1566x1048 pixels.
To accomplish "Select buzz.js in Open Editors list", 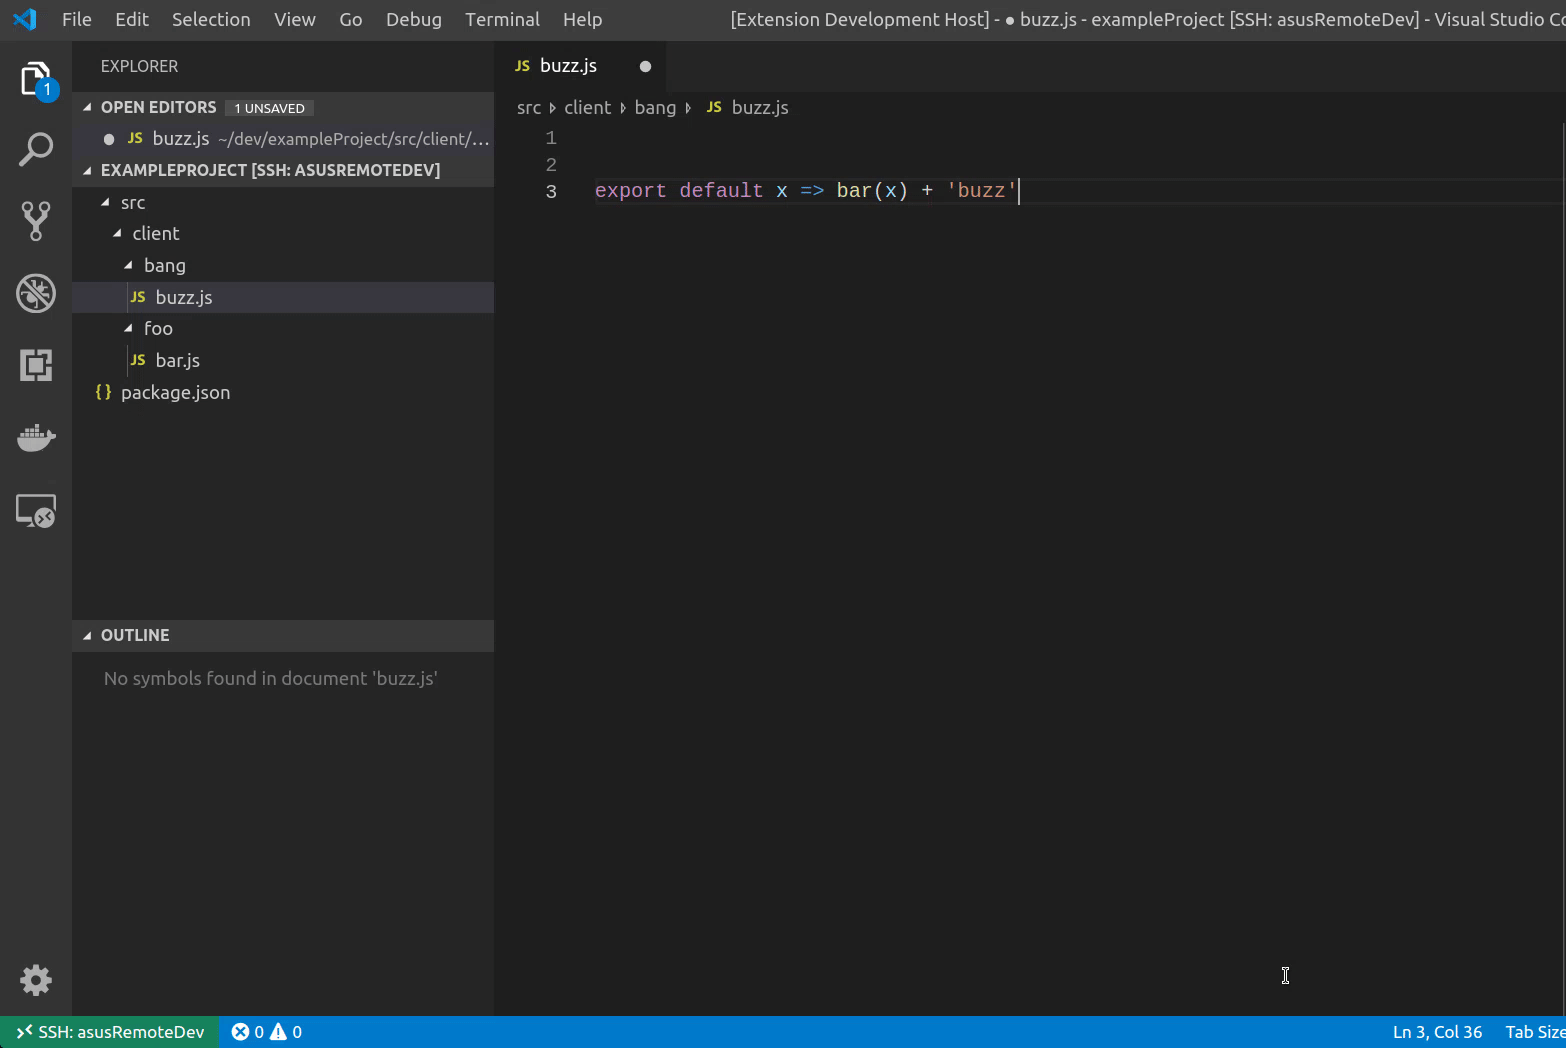I will [x=283, y=139].
